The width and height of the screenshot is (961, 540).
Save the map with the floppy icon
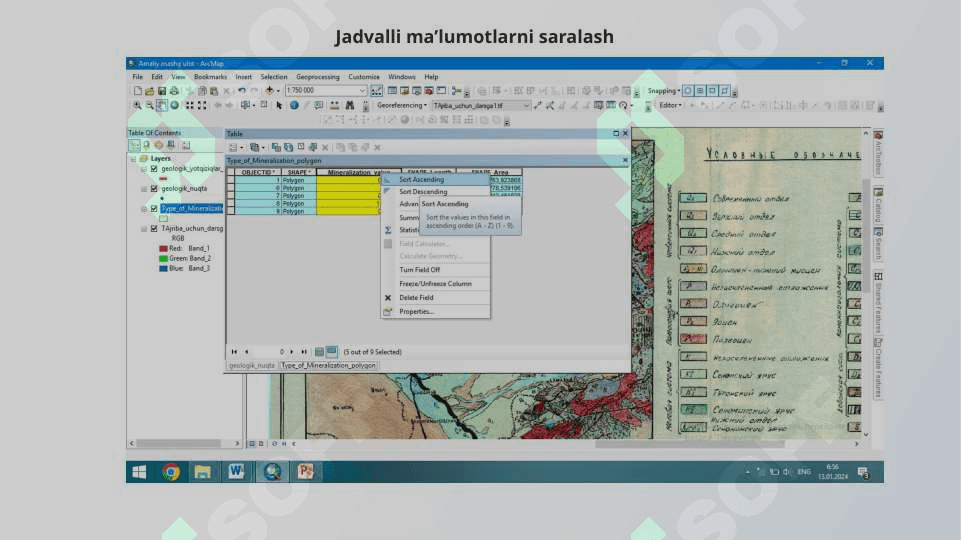[x=162, y=91]
